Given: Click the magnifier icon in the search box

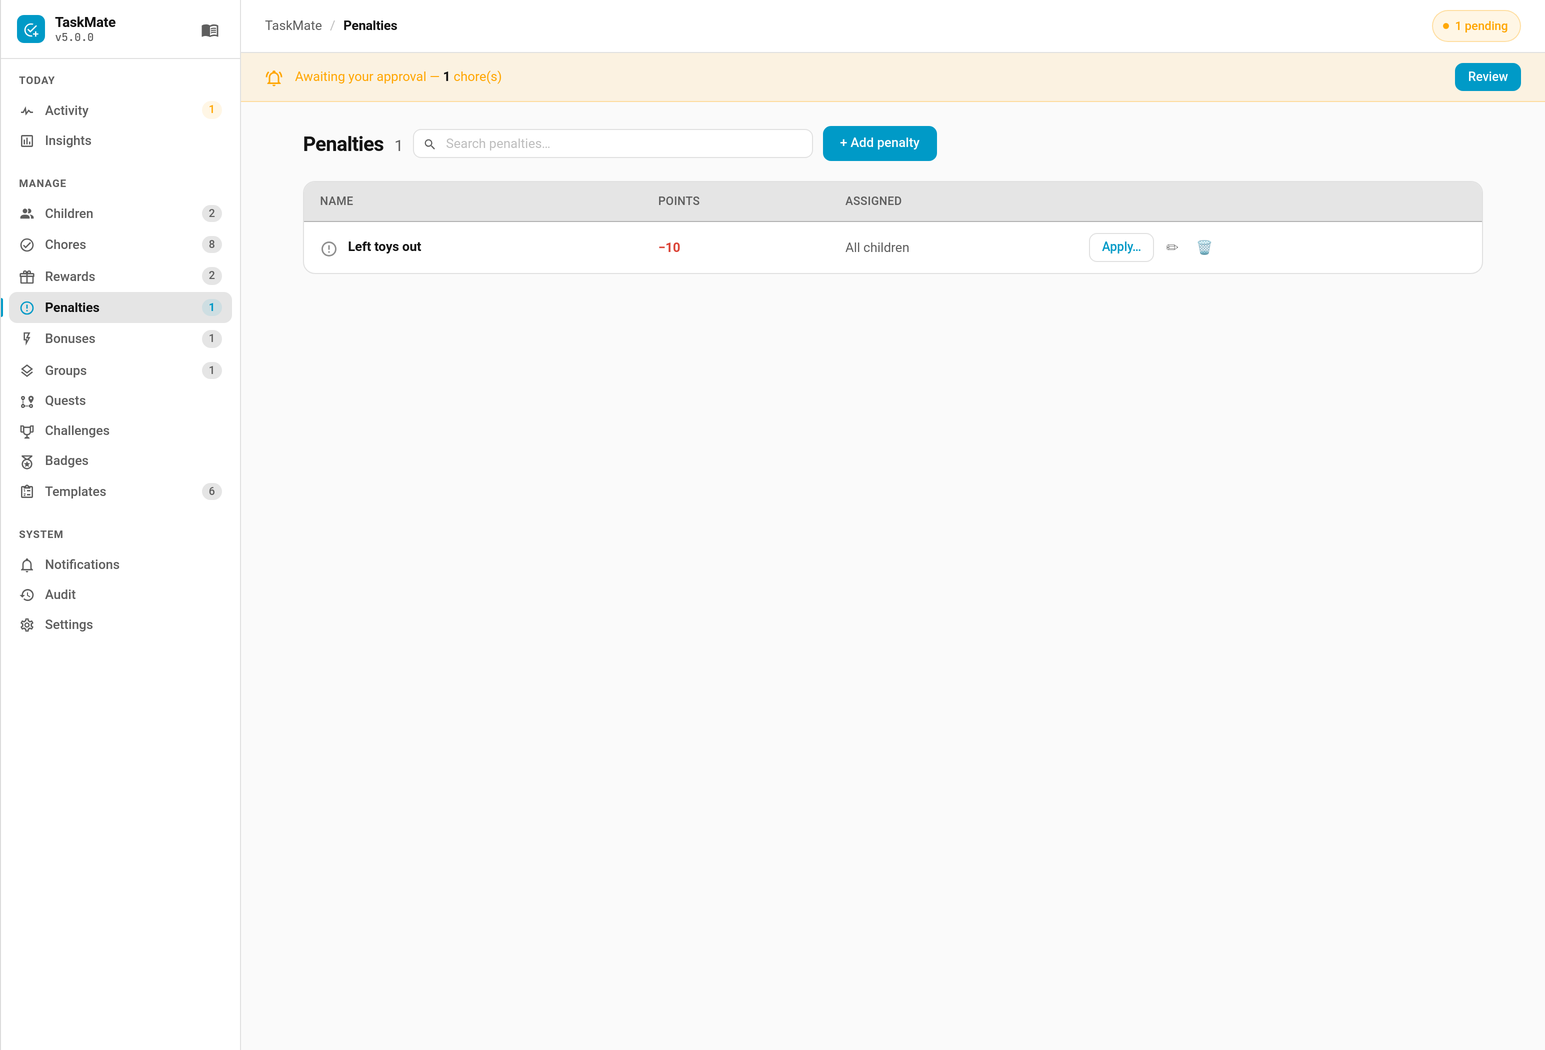Looking at the screenshot, I should (430, 144).
